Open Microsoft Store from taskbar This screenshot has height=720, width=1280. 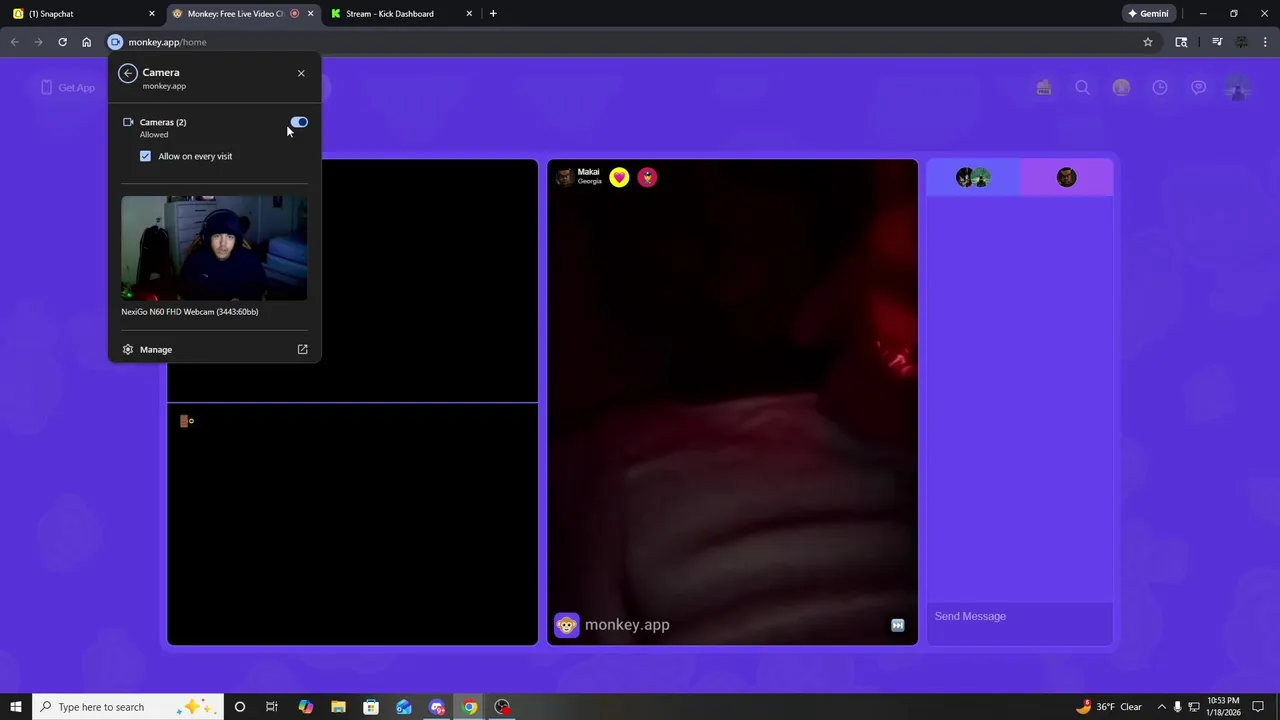(371, 707)
